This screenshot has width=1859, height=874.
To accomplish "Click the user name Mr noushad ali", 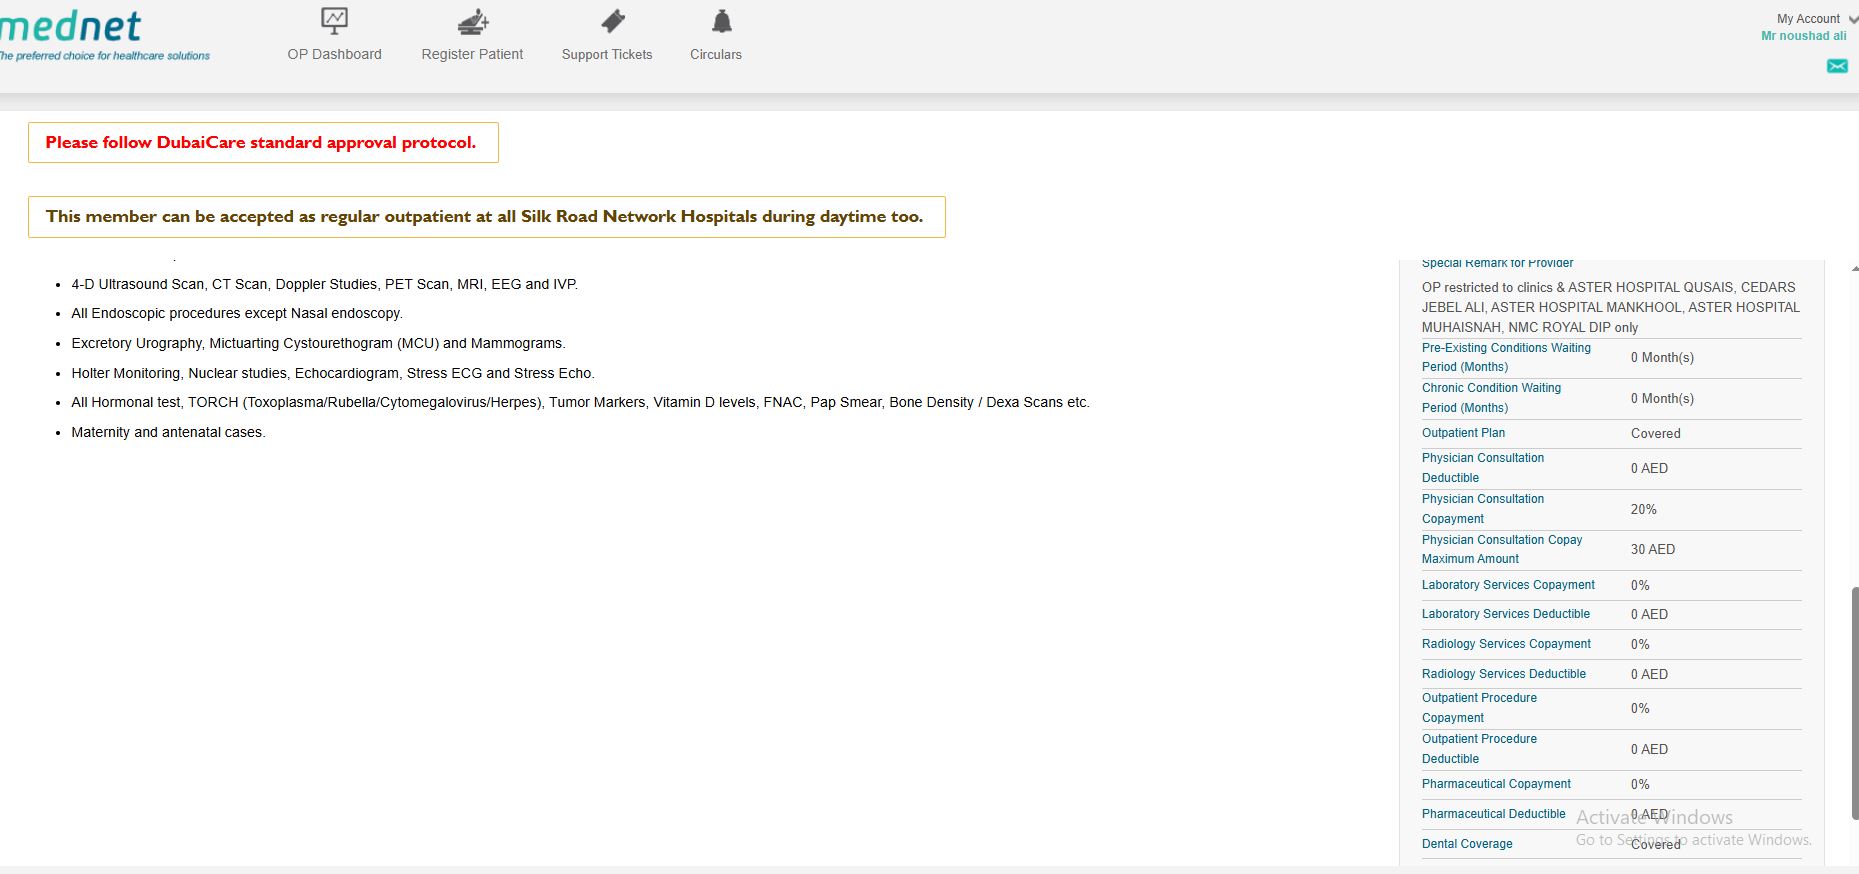I will tap(1804, 36).
